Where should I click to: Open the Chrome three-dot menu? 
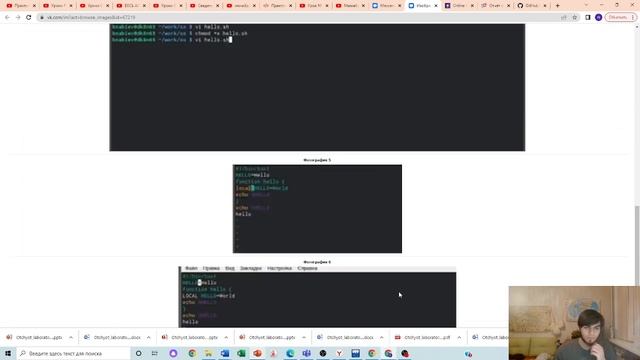tap(633, 18)
